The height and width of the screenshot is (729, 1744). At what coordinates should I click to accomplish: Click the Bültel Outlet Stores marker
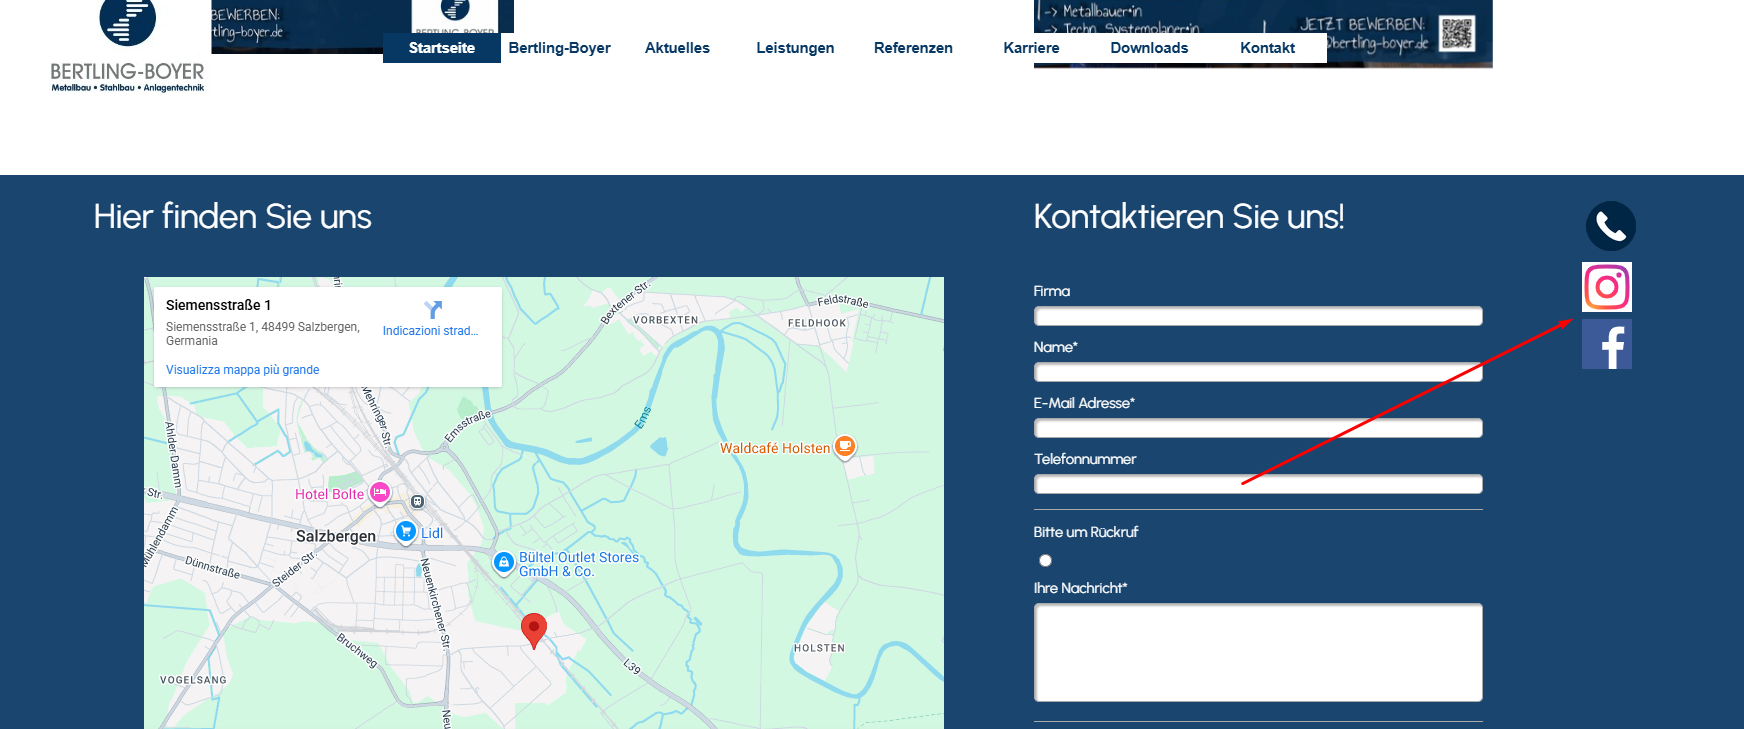coord(504,564)
